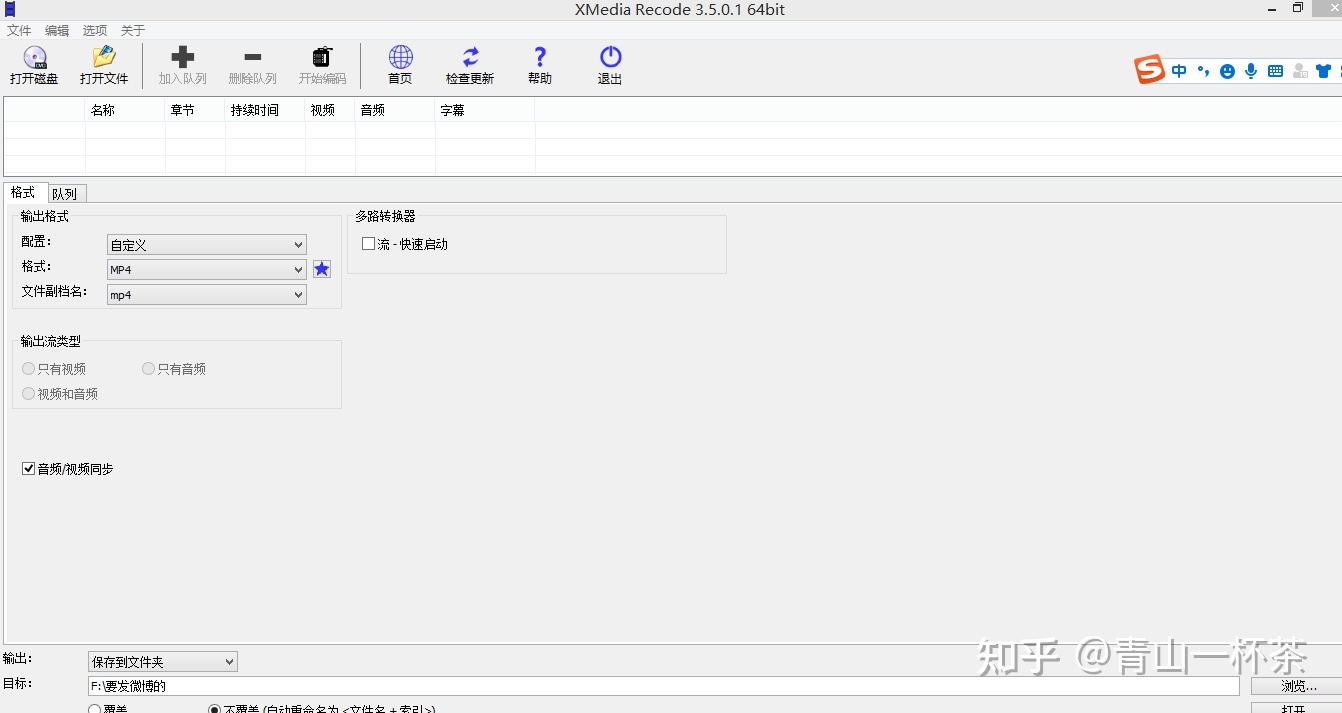This screenshot has width=1342, height=713.
Task: Click the Sogou microphone voice input icon
Action: [x=1251, y=71]
